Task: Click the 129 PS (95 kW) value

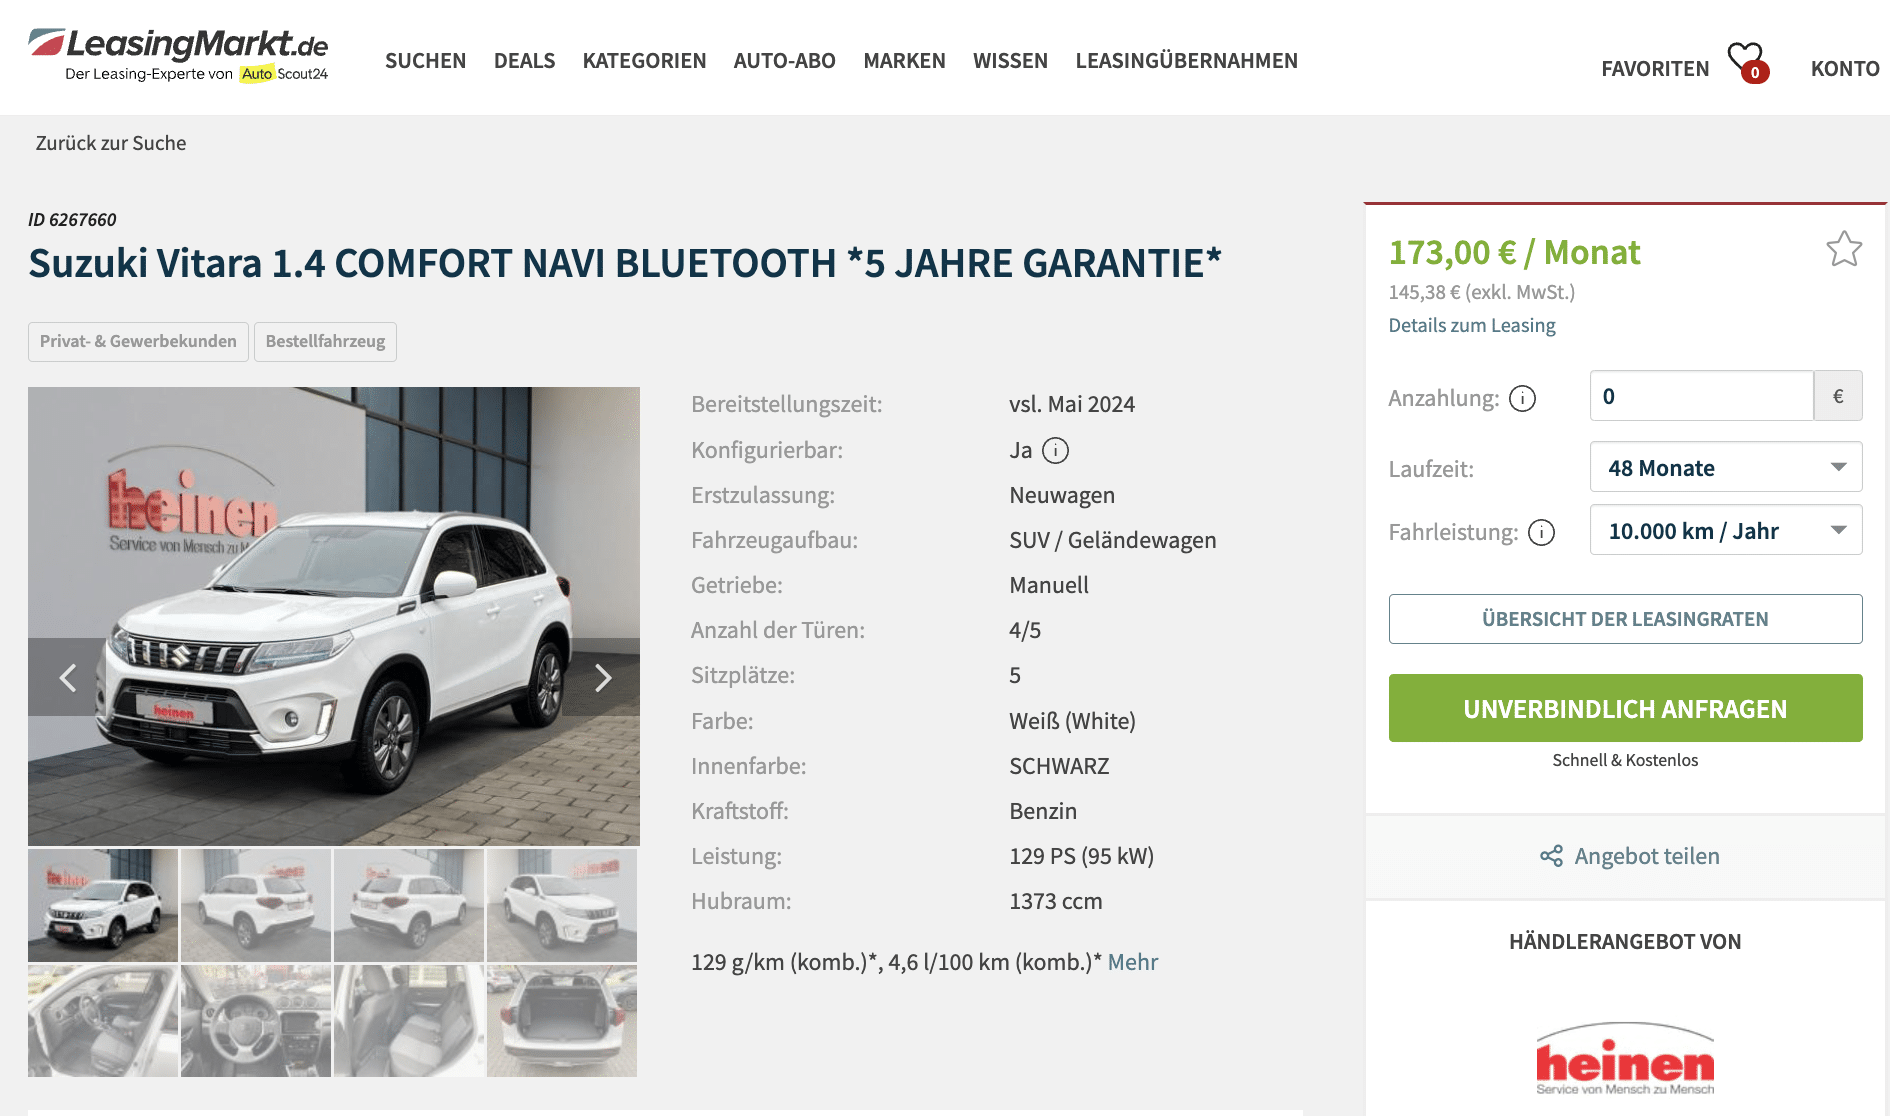Action: [1081, 856]
